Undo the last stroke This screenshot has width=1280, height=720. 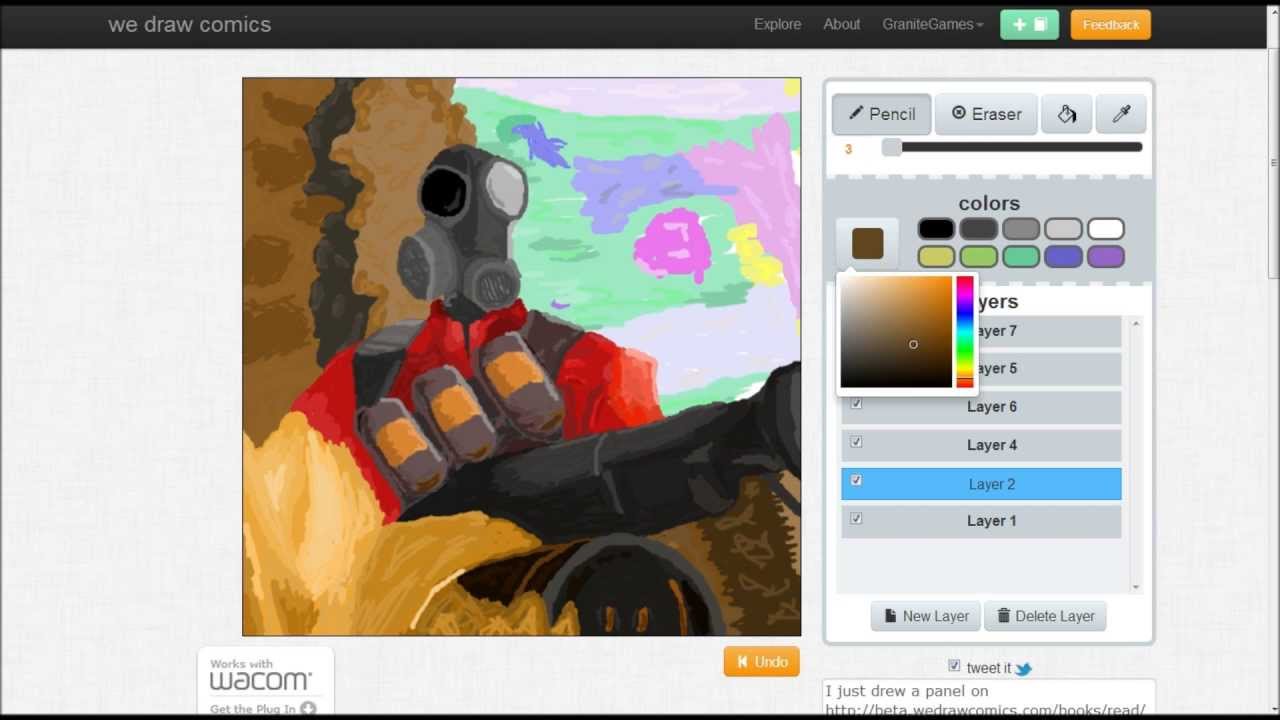(x=761, y=662)
